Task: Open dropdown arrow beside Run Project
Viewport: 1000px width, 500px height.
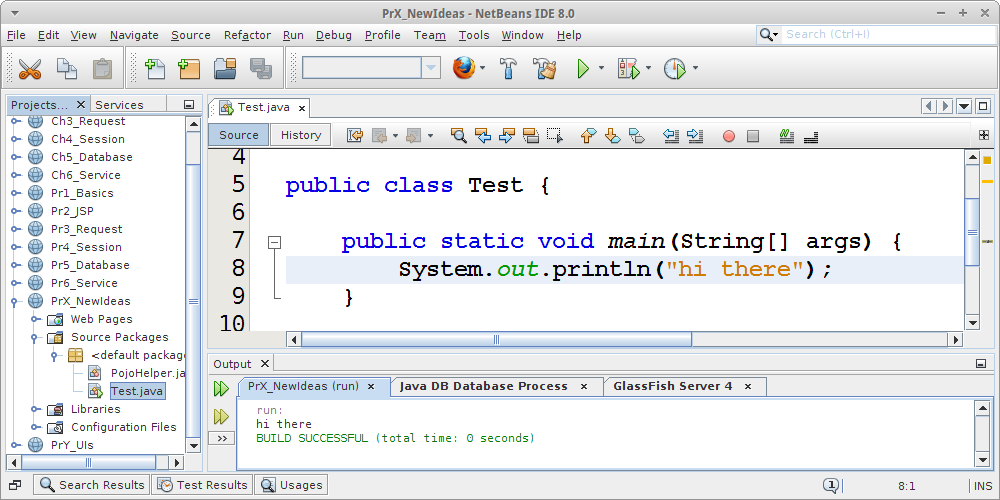Action: point(601,68)
